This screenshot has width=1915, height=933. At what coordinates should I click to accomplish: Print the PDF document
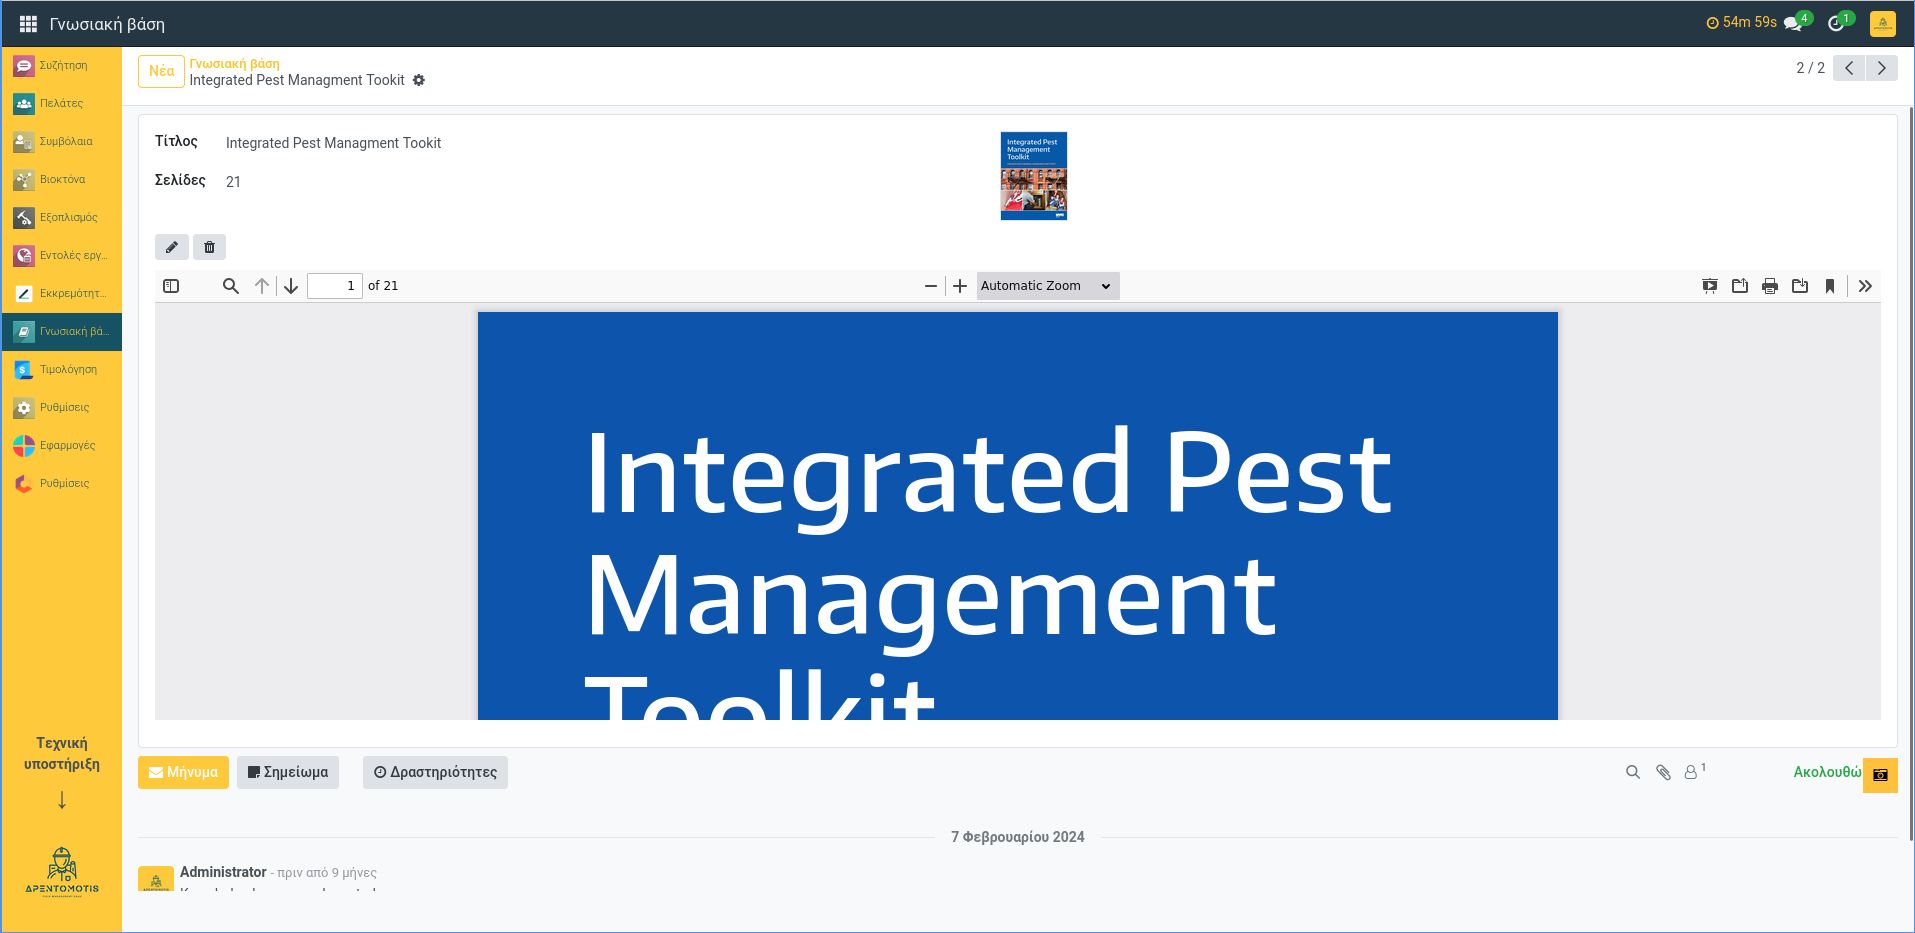[x=1770, y=286]
